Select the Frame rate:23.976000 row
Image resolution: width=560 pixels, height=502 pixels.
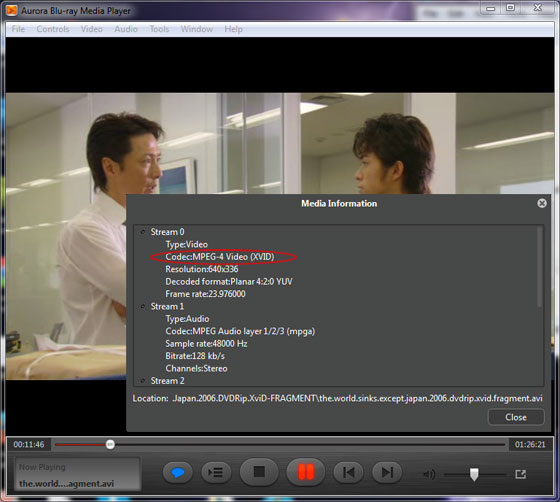[x=205, y=294]
